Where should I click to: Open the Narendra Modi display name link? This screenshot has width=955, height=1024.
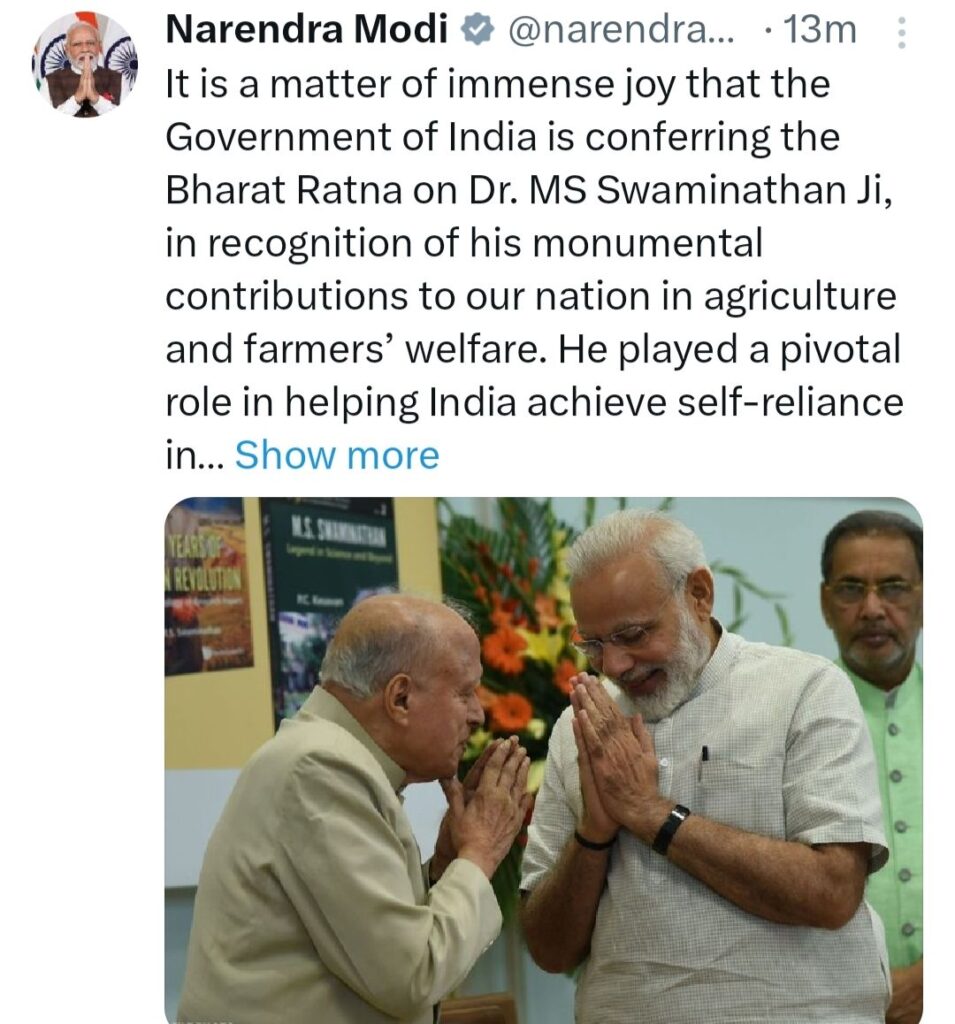coord(307,30)
